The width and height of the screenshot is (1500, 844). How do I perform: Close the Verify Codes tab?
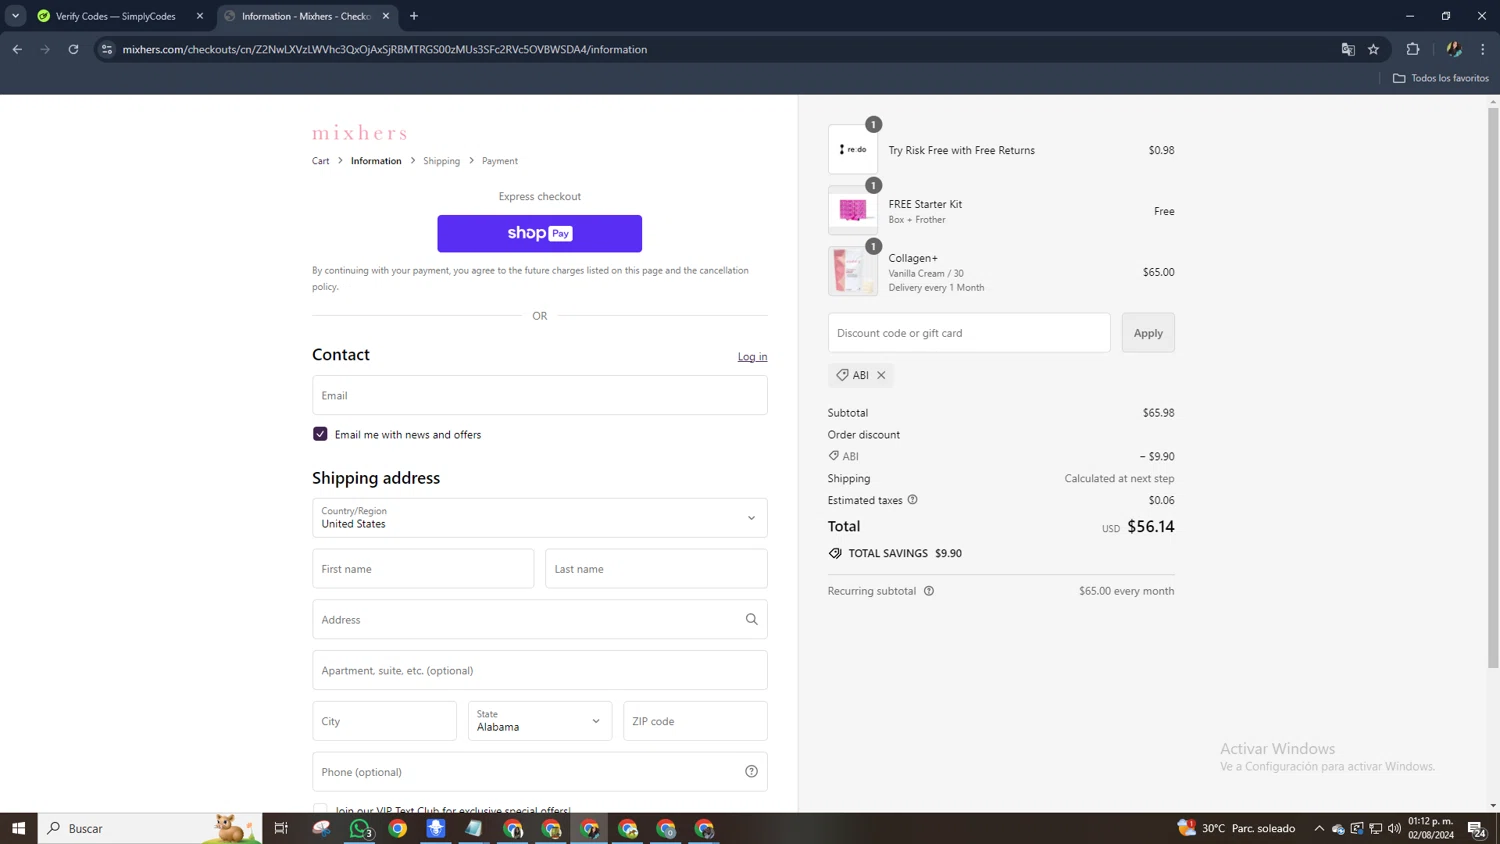pos(200,16)
